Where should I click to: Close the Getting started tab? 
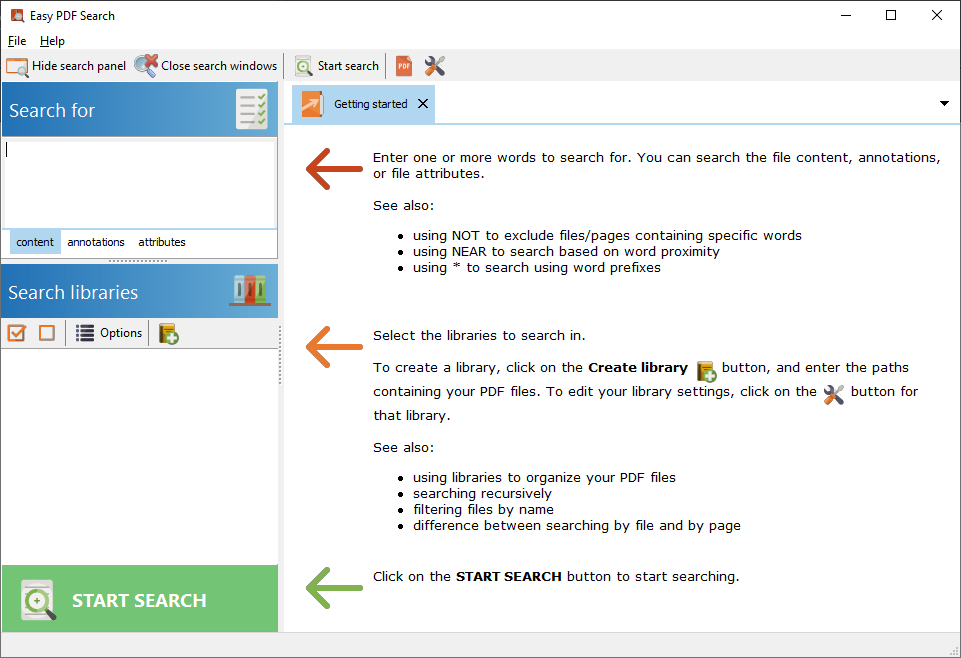423,104
